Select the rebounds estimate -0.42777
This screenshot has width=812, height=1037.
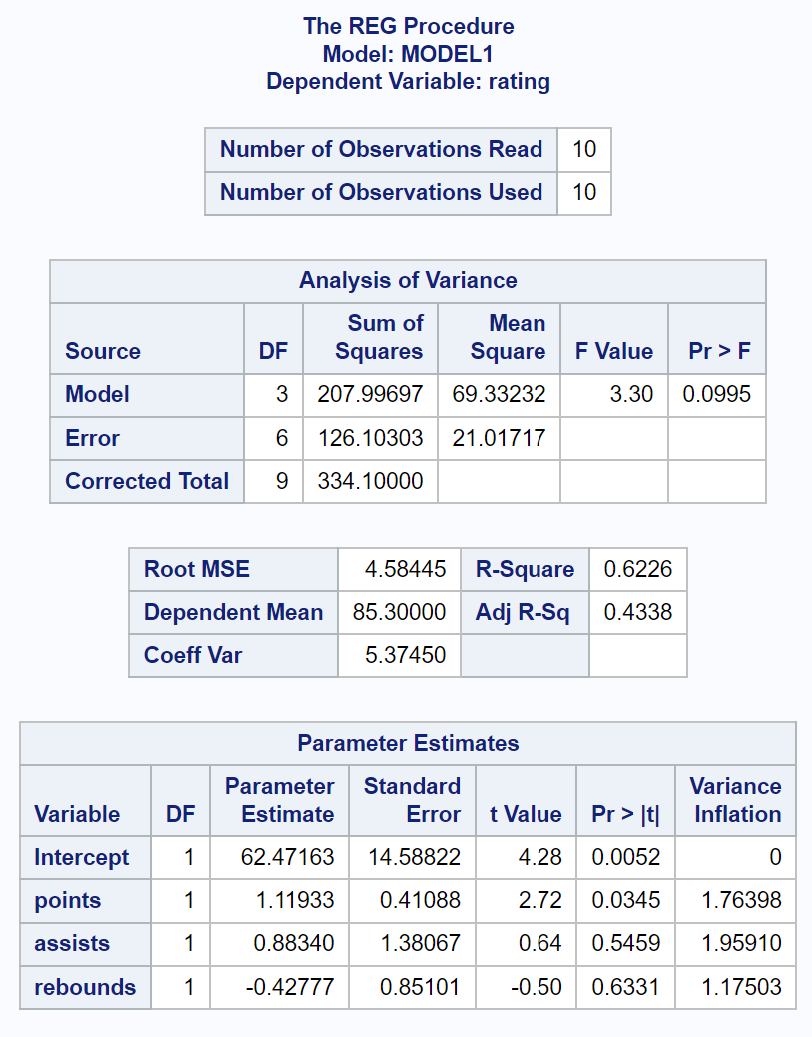pos(290,987)
